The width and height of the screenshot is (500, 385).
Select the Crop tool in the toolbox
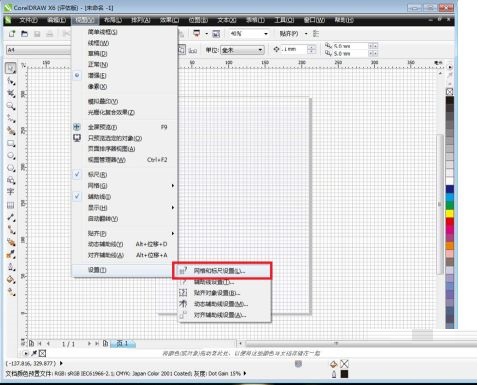point(11,94)
